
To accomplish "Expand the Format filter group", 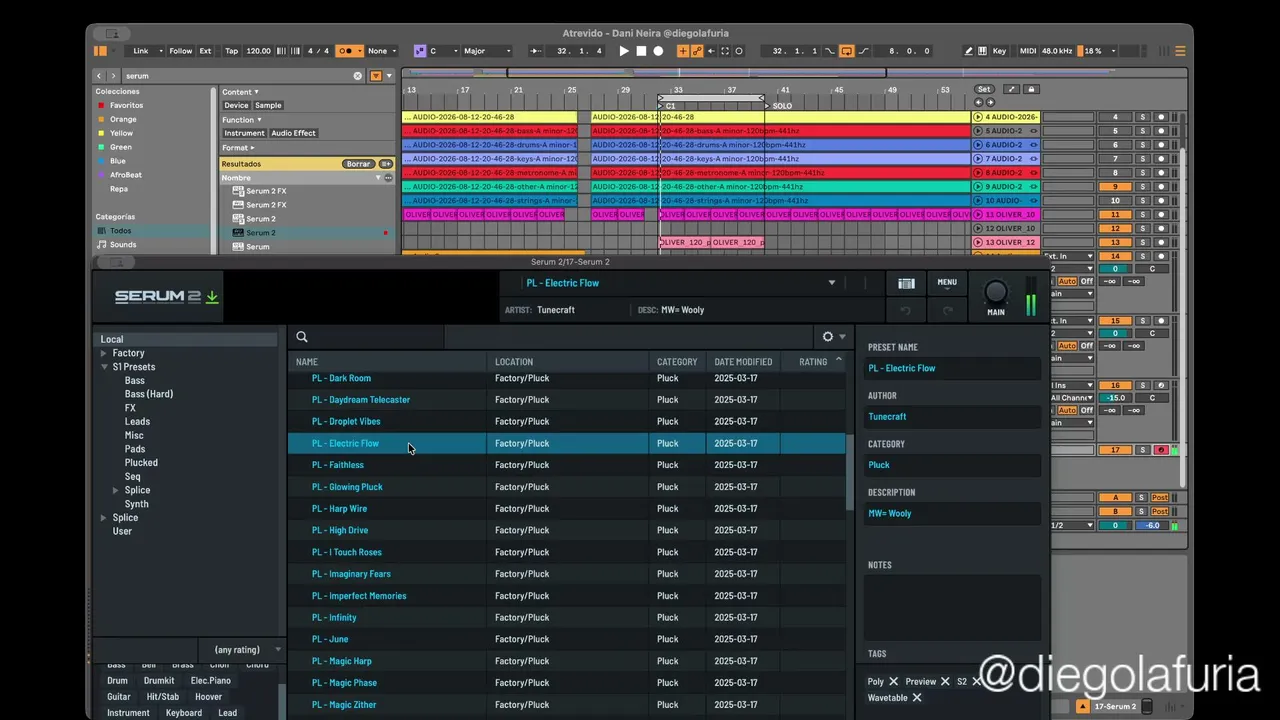I will click(x=237, y=148).
